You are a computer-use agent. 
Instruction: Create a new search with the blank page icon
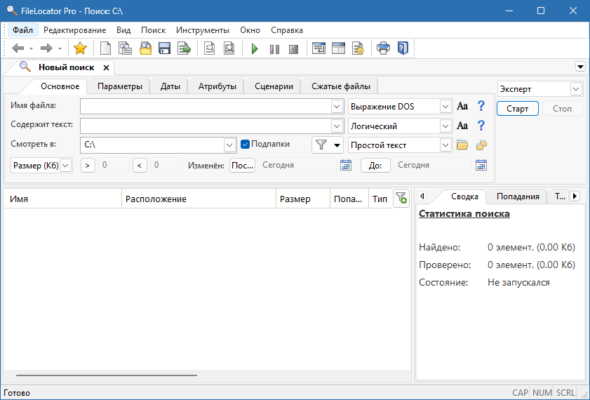coord(105,48)
